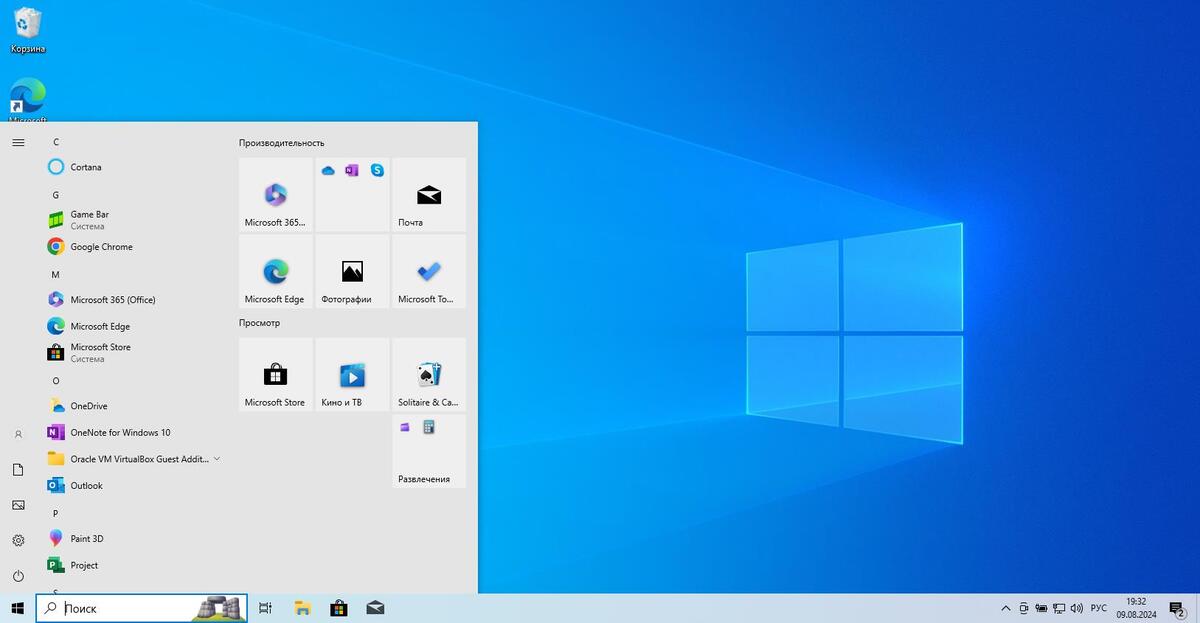This screenshot has width=1200, height=623.
Task: Open Microsoft Store from the taskbar
Action: [339, 608]
